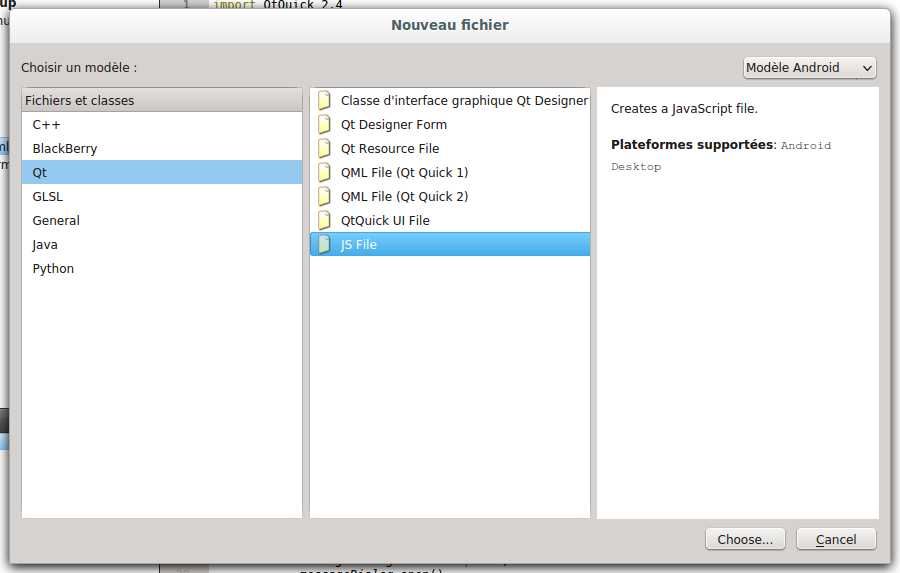
Task: Select the C++ category
Action: (47, 125)
